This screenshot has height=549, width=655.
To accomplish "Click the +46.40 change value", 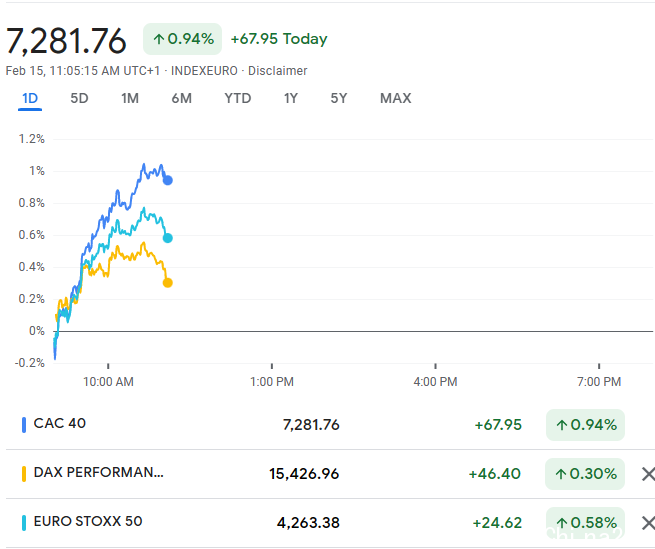I will 495,474.
